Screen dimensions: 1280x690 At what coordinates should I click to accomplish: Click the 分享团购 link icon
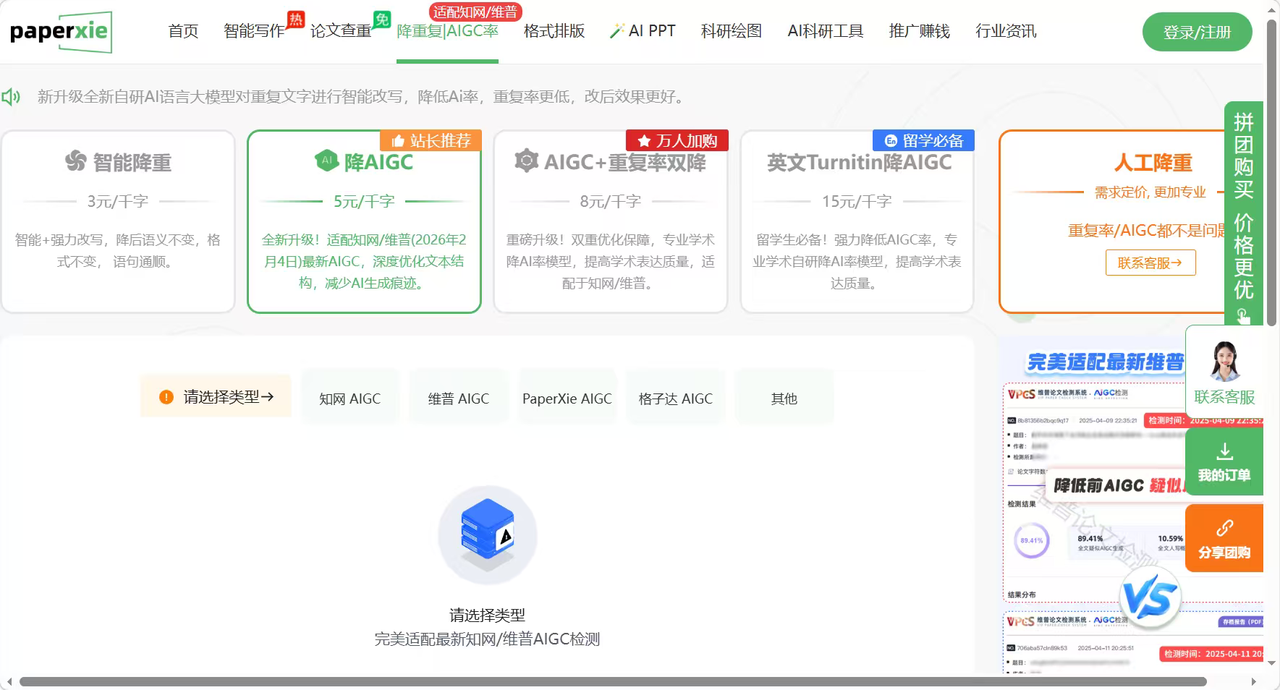pos(1225,528)
